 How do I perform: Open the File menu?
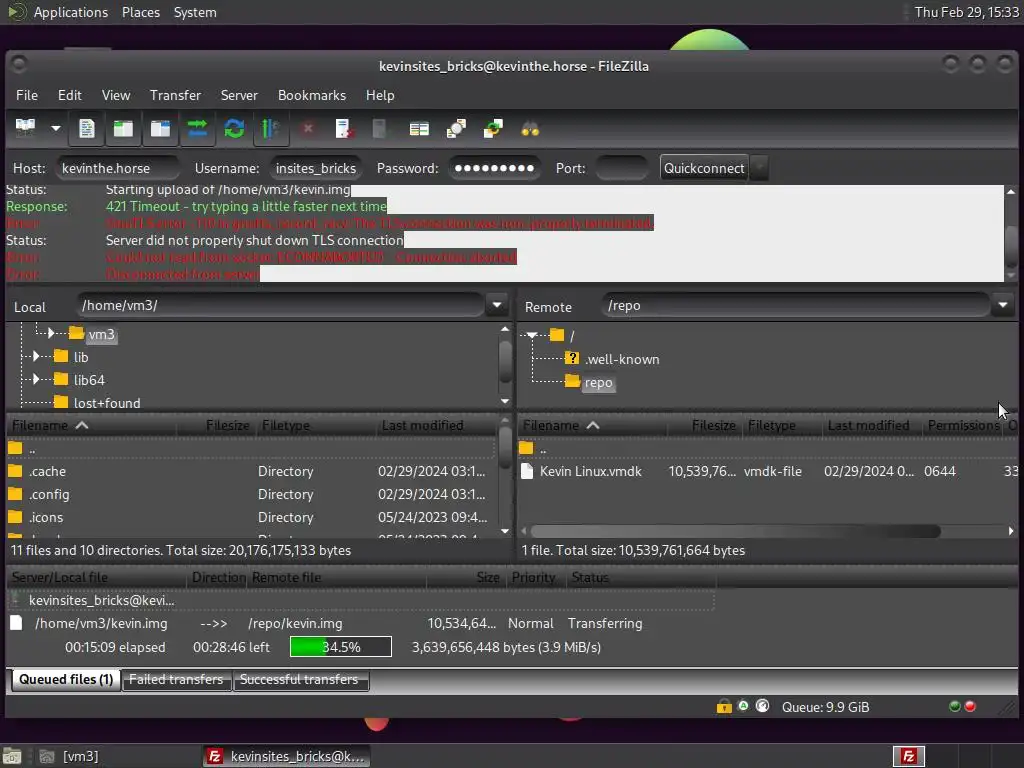(27, 95)
